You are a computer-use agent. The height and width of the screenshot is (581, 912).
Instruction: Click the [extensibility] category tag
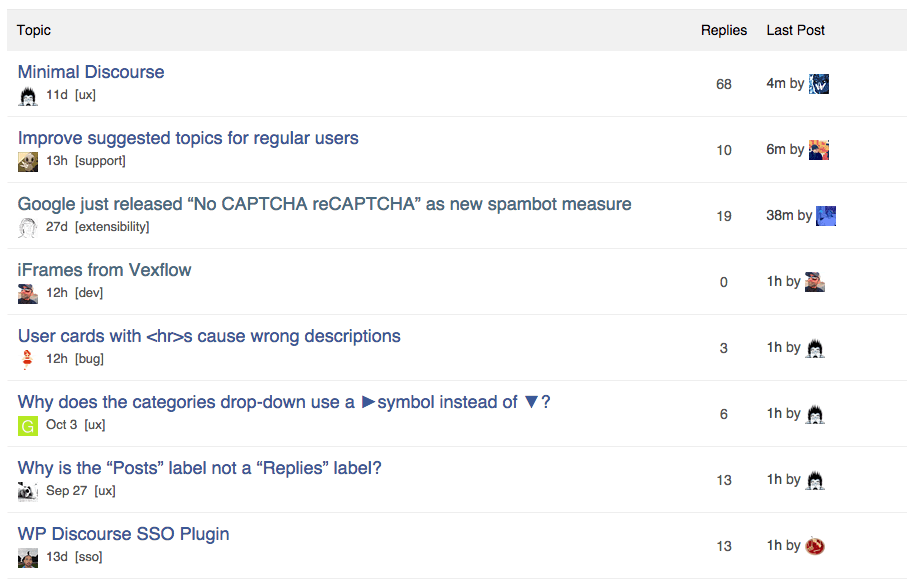112,227
